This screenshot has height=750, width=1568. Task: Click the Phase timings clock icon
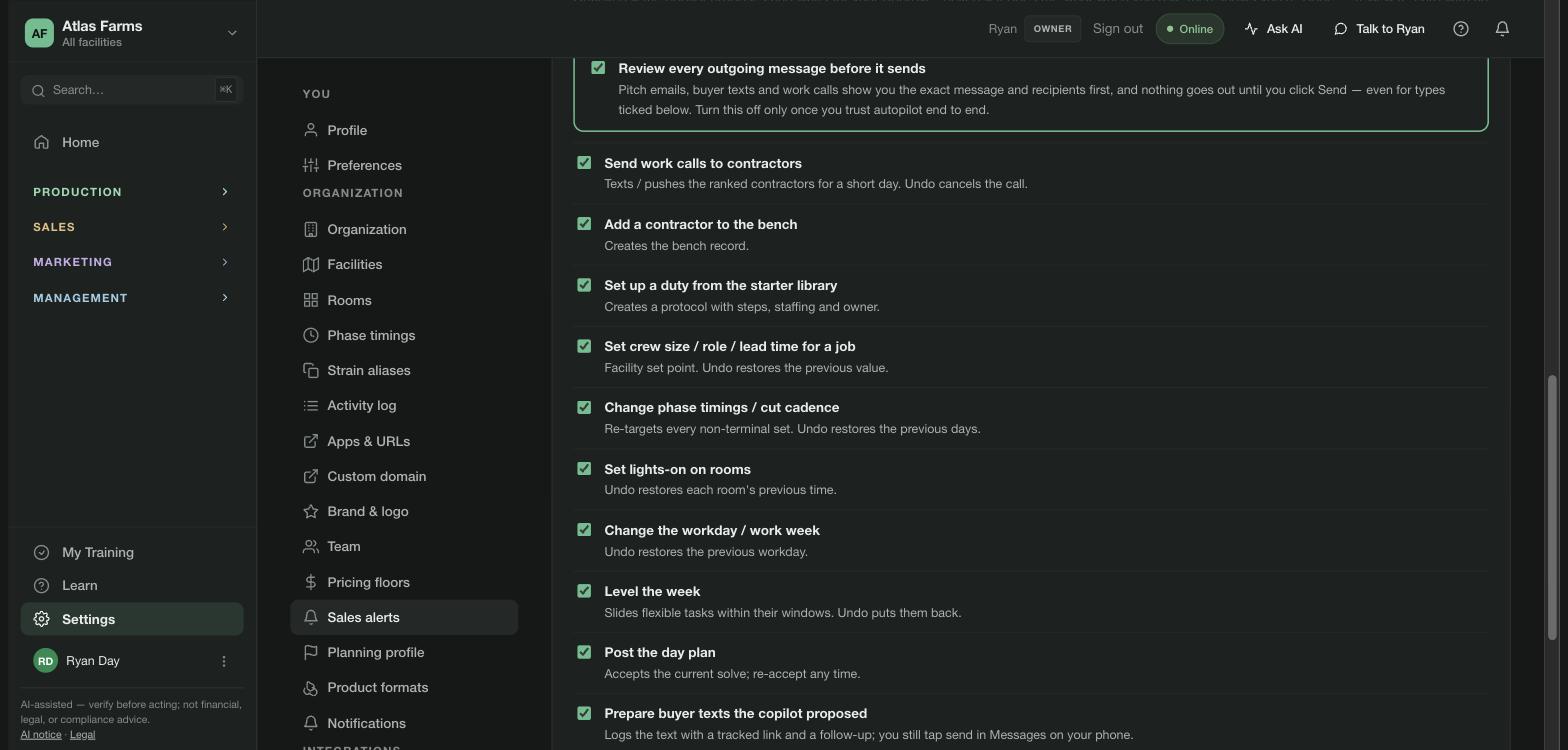[311, 335]
